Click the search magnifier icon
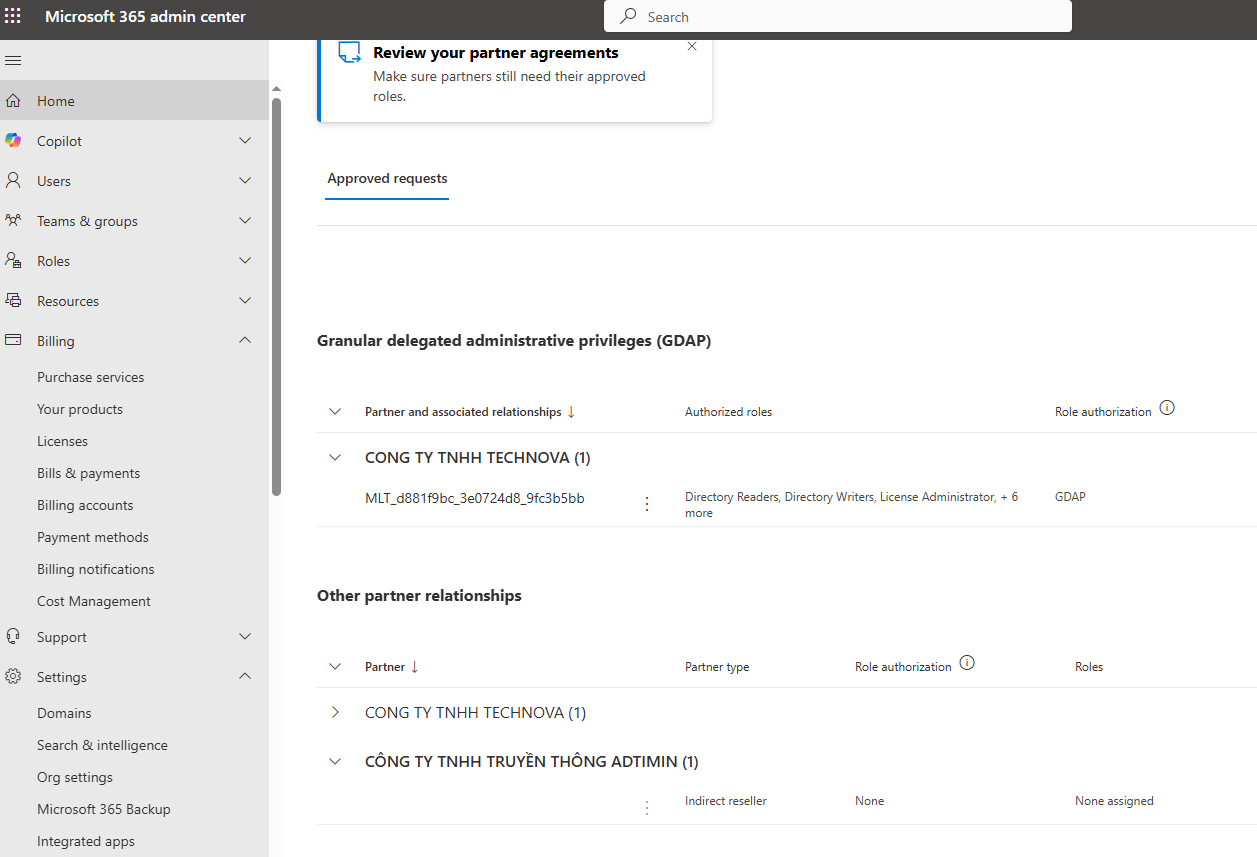 point(628,16)
